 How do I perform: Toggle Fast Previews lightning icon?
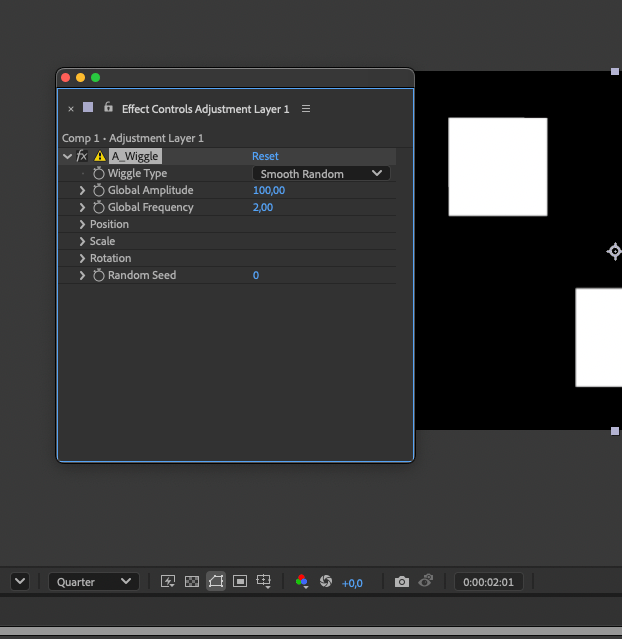[x=168, y=581]
